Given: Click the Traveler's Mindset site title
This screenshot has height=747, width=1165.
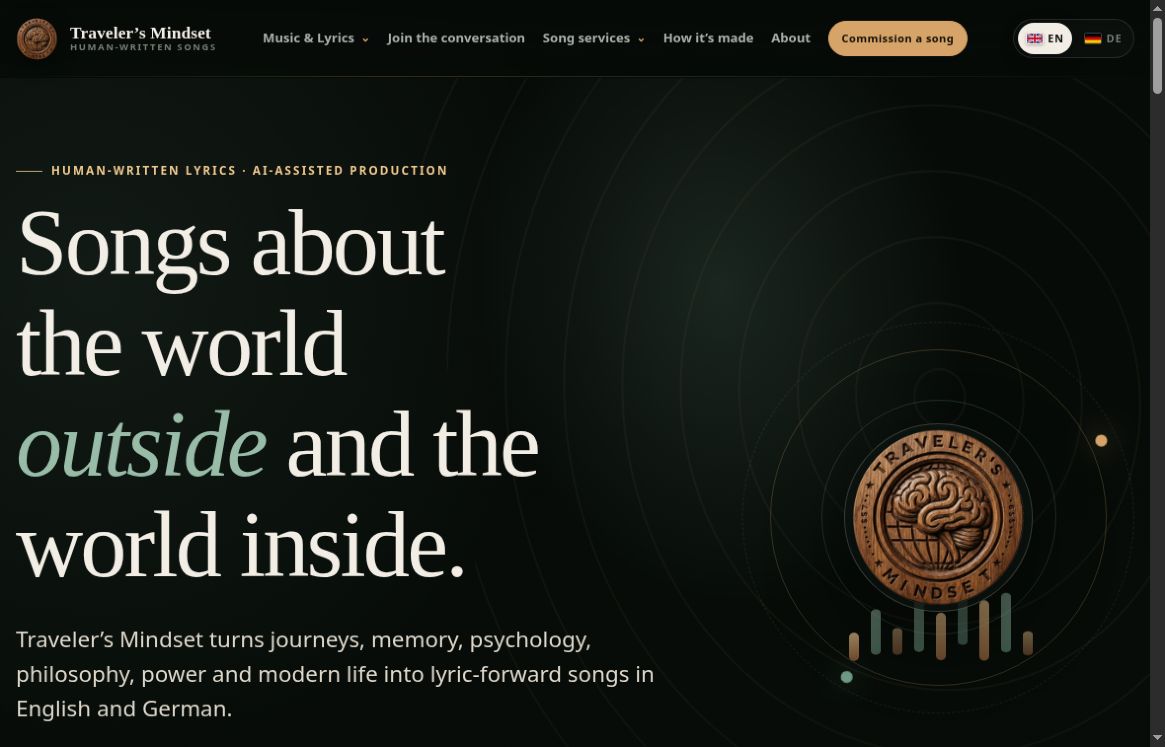Looking at the screenshot, I should point(140,33).
